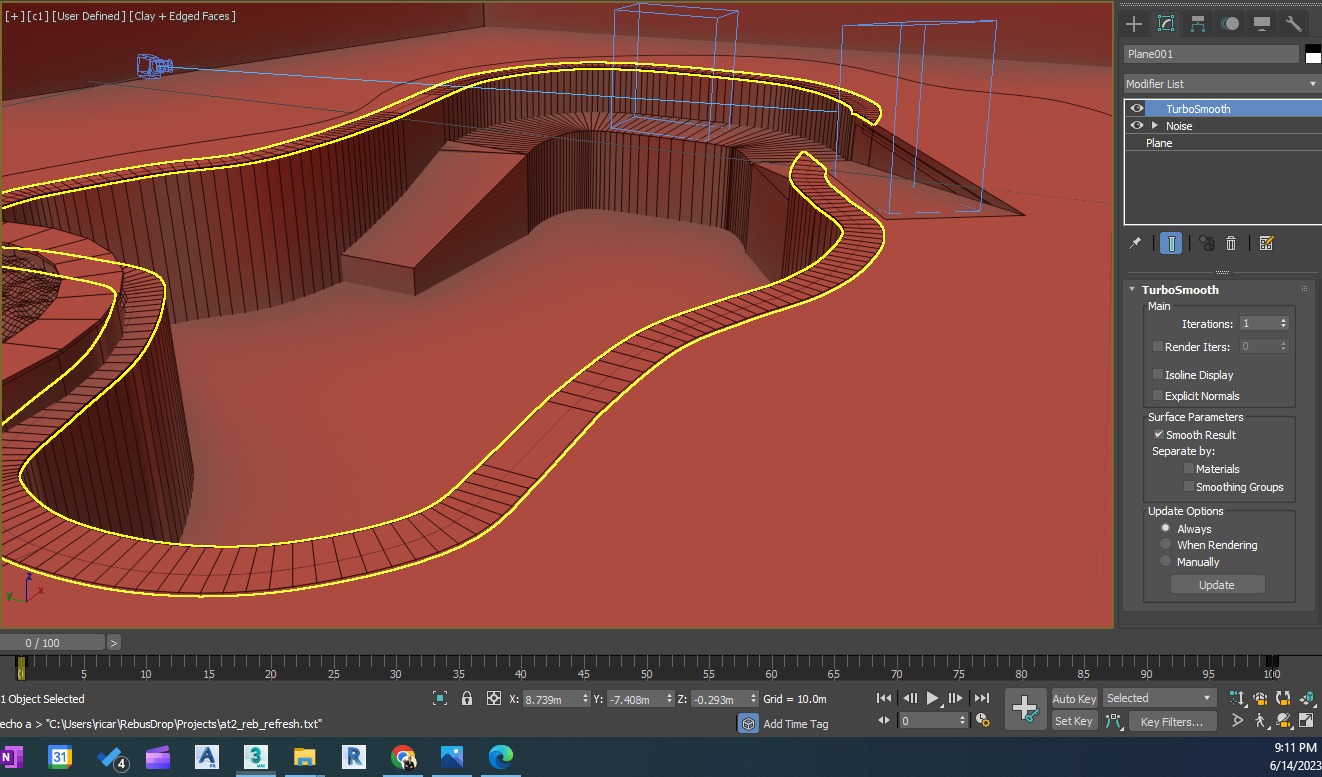Open 3ds Max in the taskbar
This screenshot has width=1322, height=777.
[x=256, y=757]
